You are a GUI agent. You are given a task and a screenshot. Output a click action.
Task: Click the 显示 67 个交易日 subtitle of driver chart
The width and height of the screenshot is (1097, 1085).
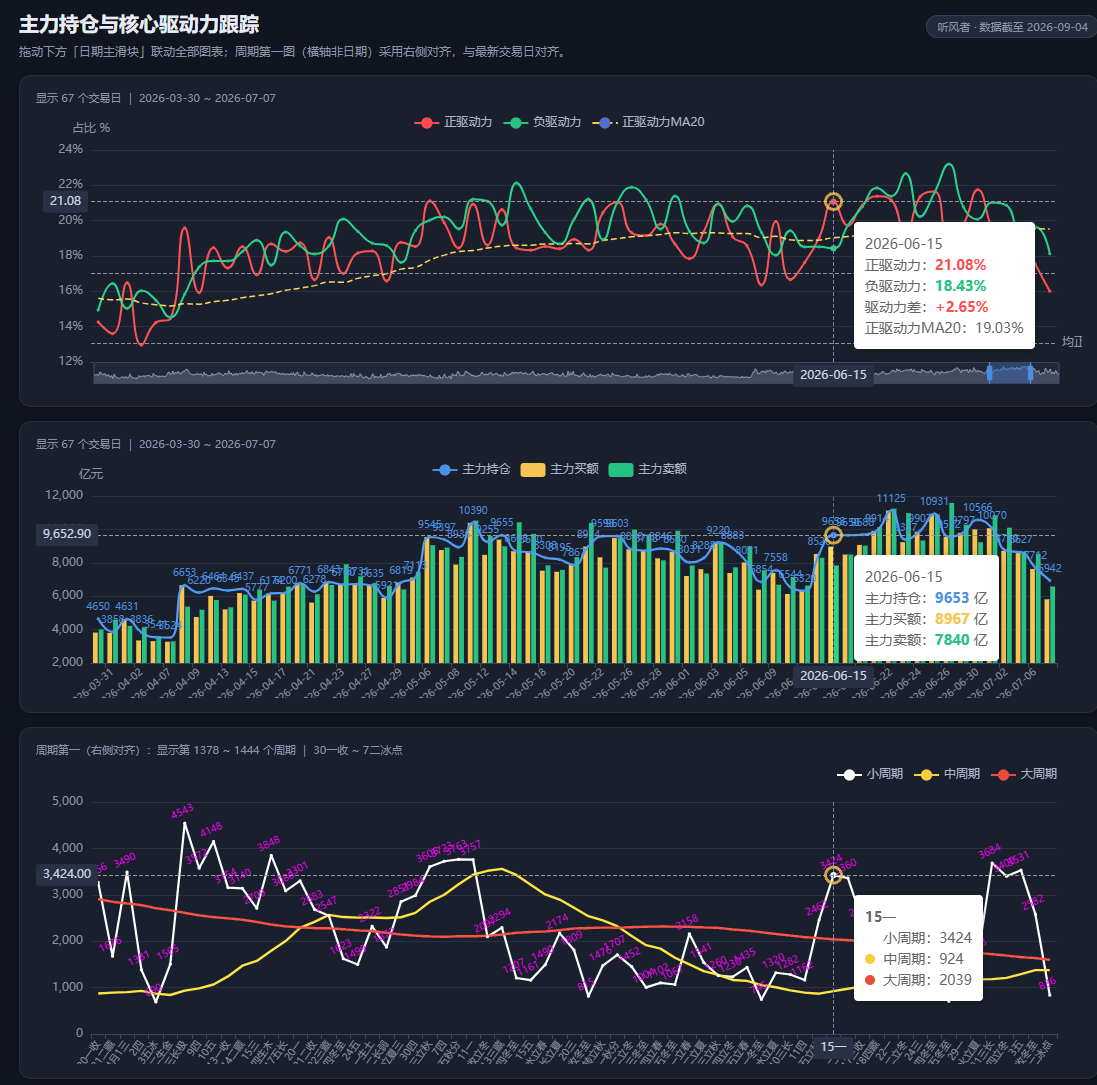[155, 99]
